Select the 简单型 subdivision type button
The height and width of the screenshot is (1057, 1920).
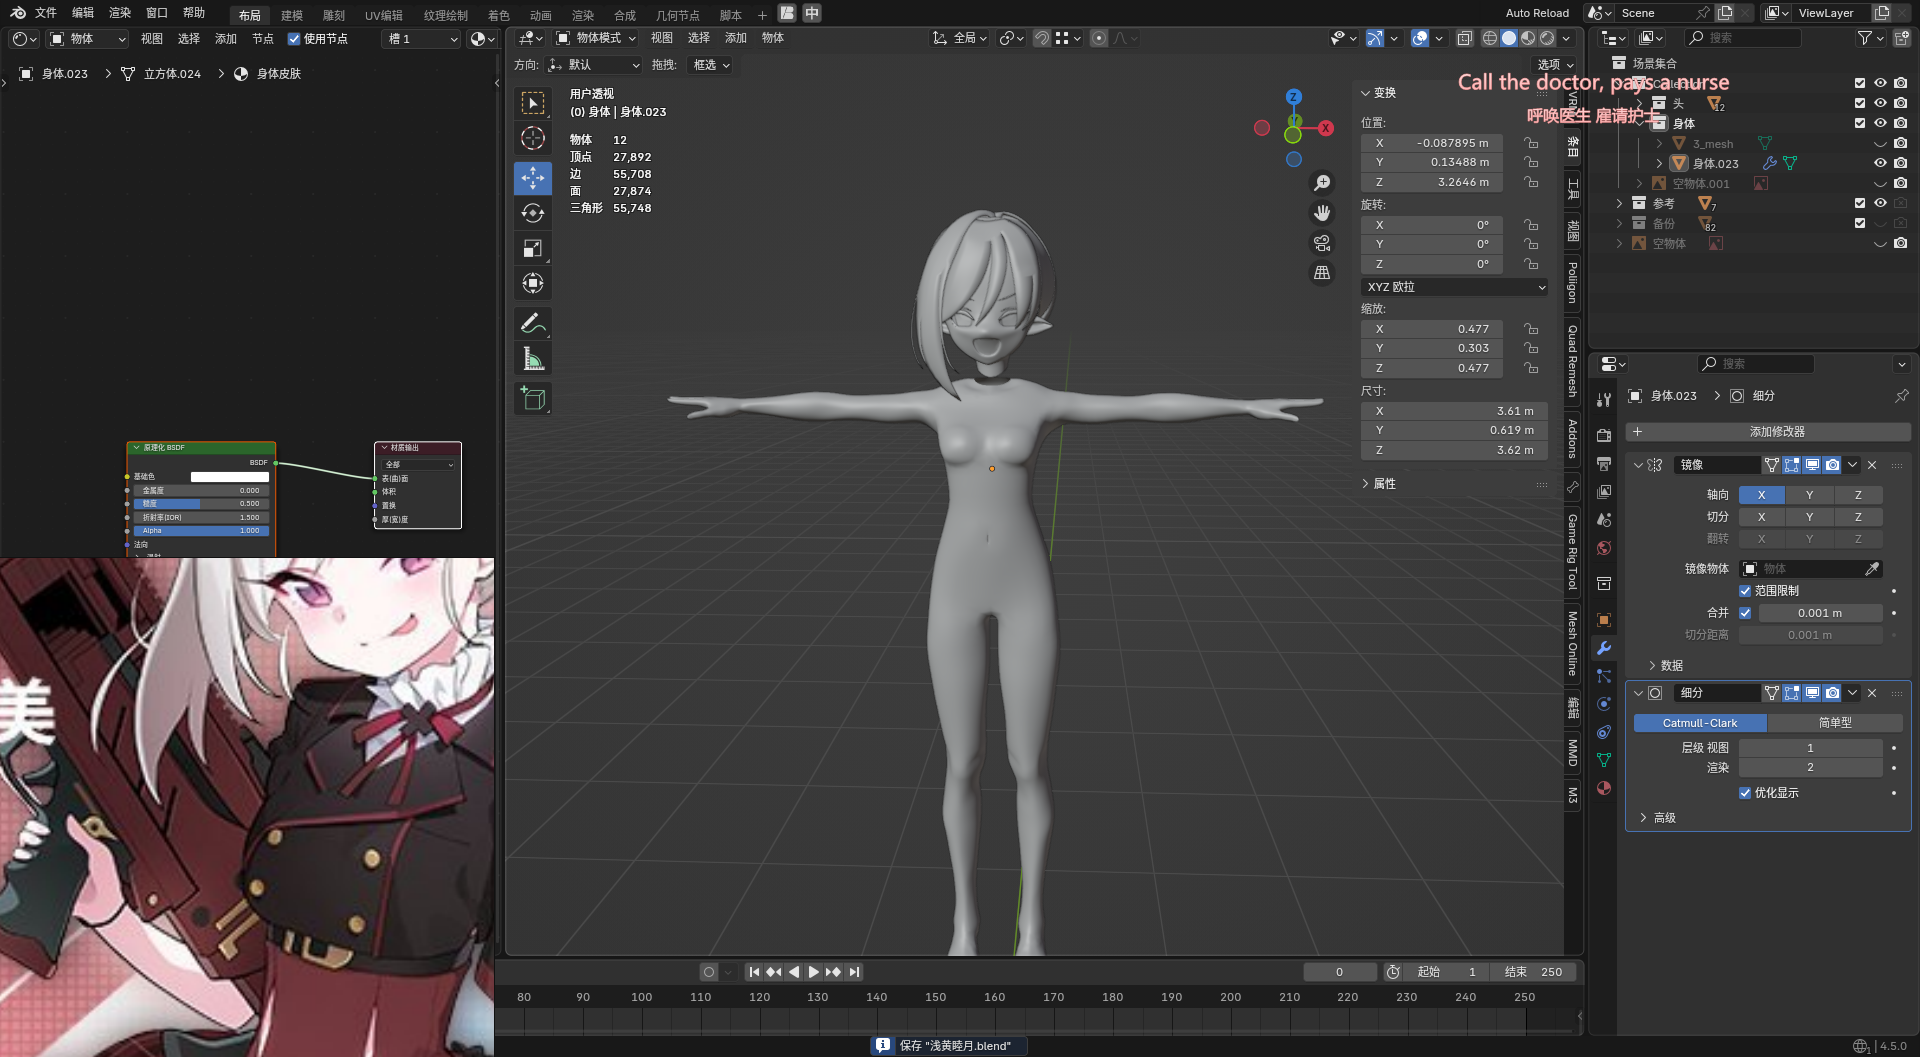1834,723
